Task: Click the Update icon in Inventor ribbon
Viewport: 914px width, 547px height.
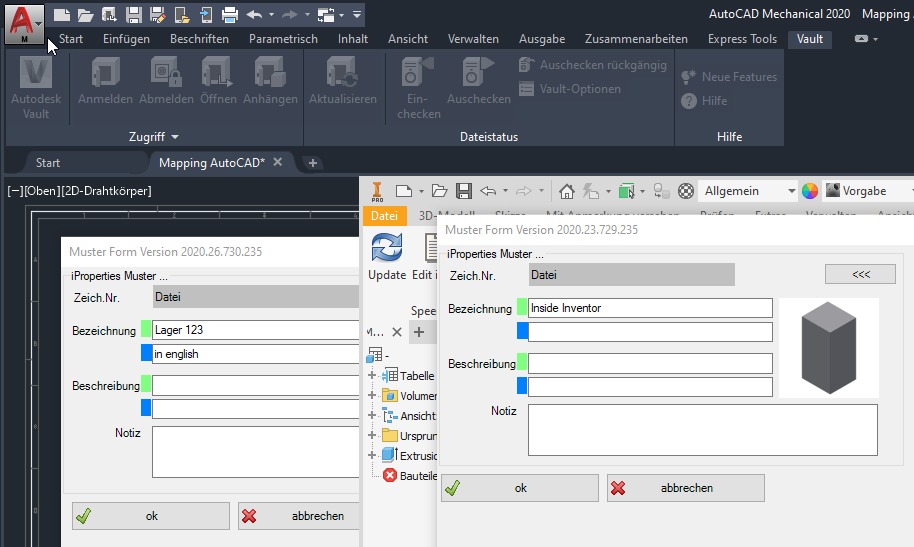Action: (x=387, y=248)
